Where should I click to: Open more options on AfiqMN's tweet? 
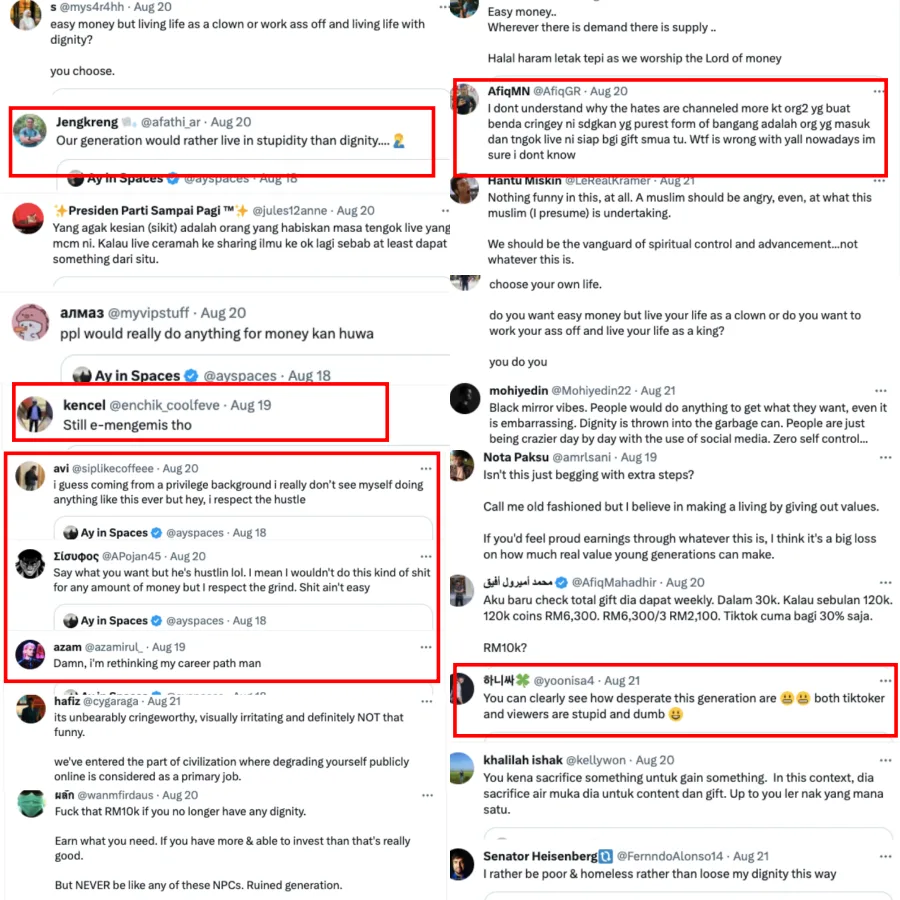coord(878,91)
